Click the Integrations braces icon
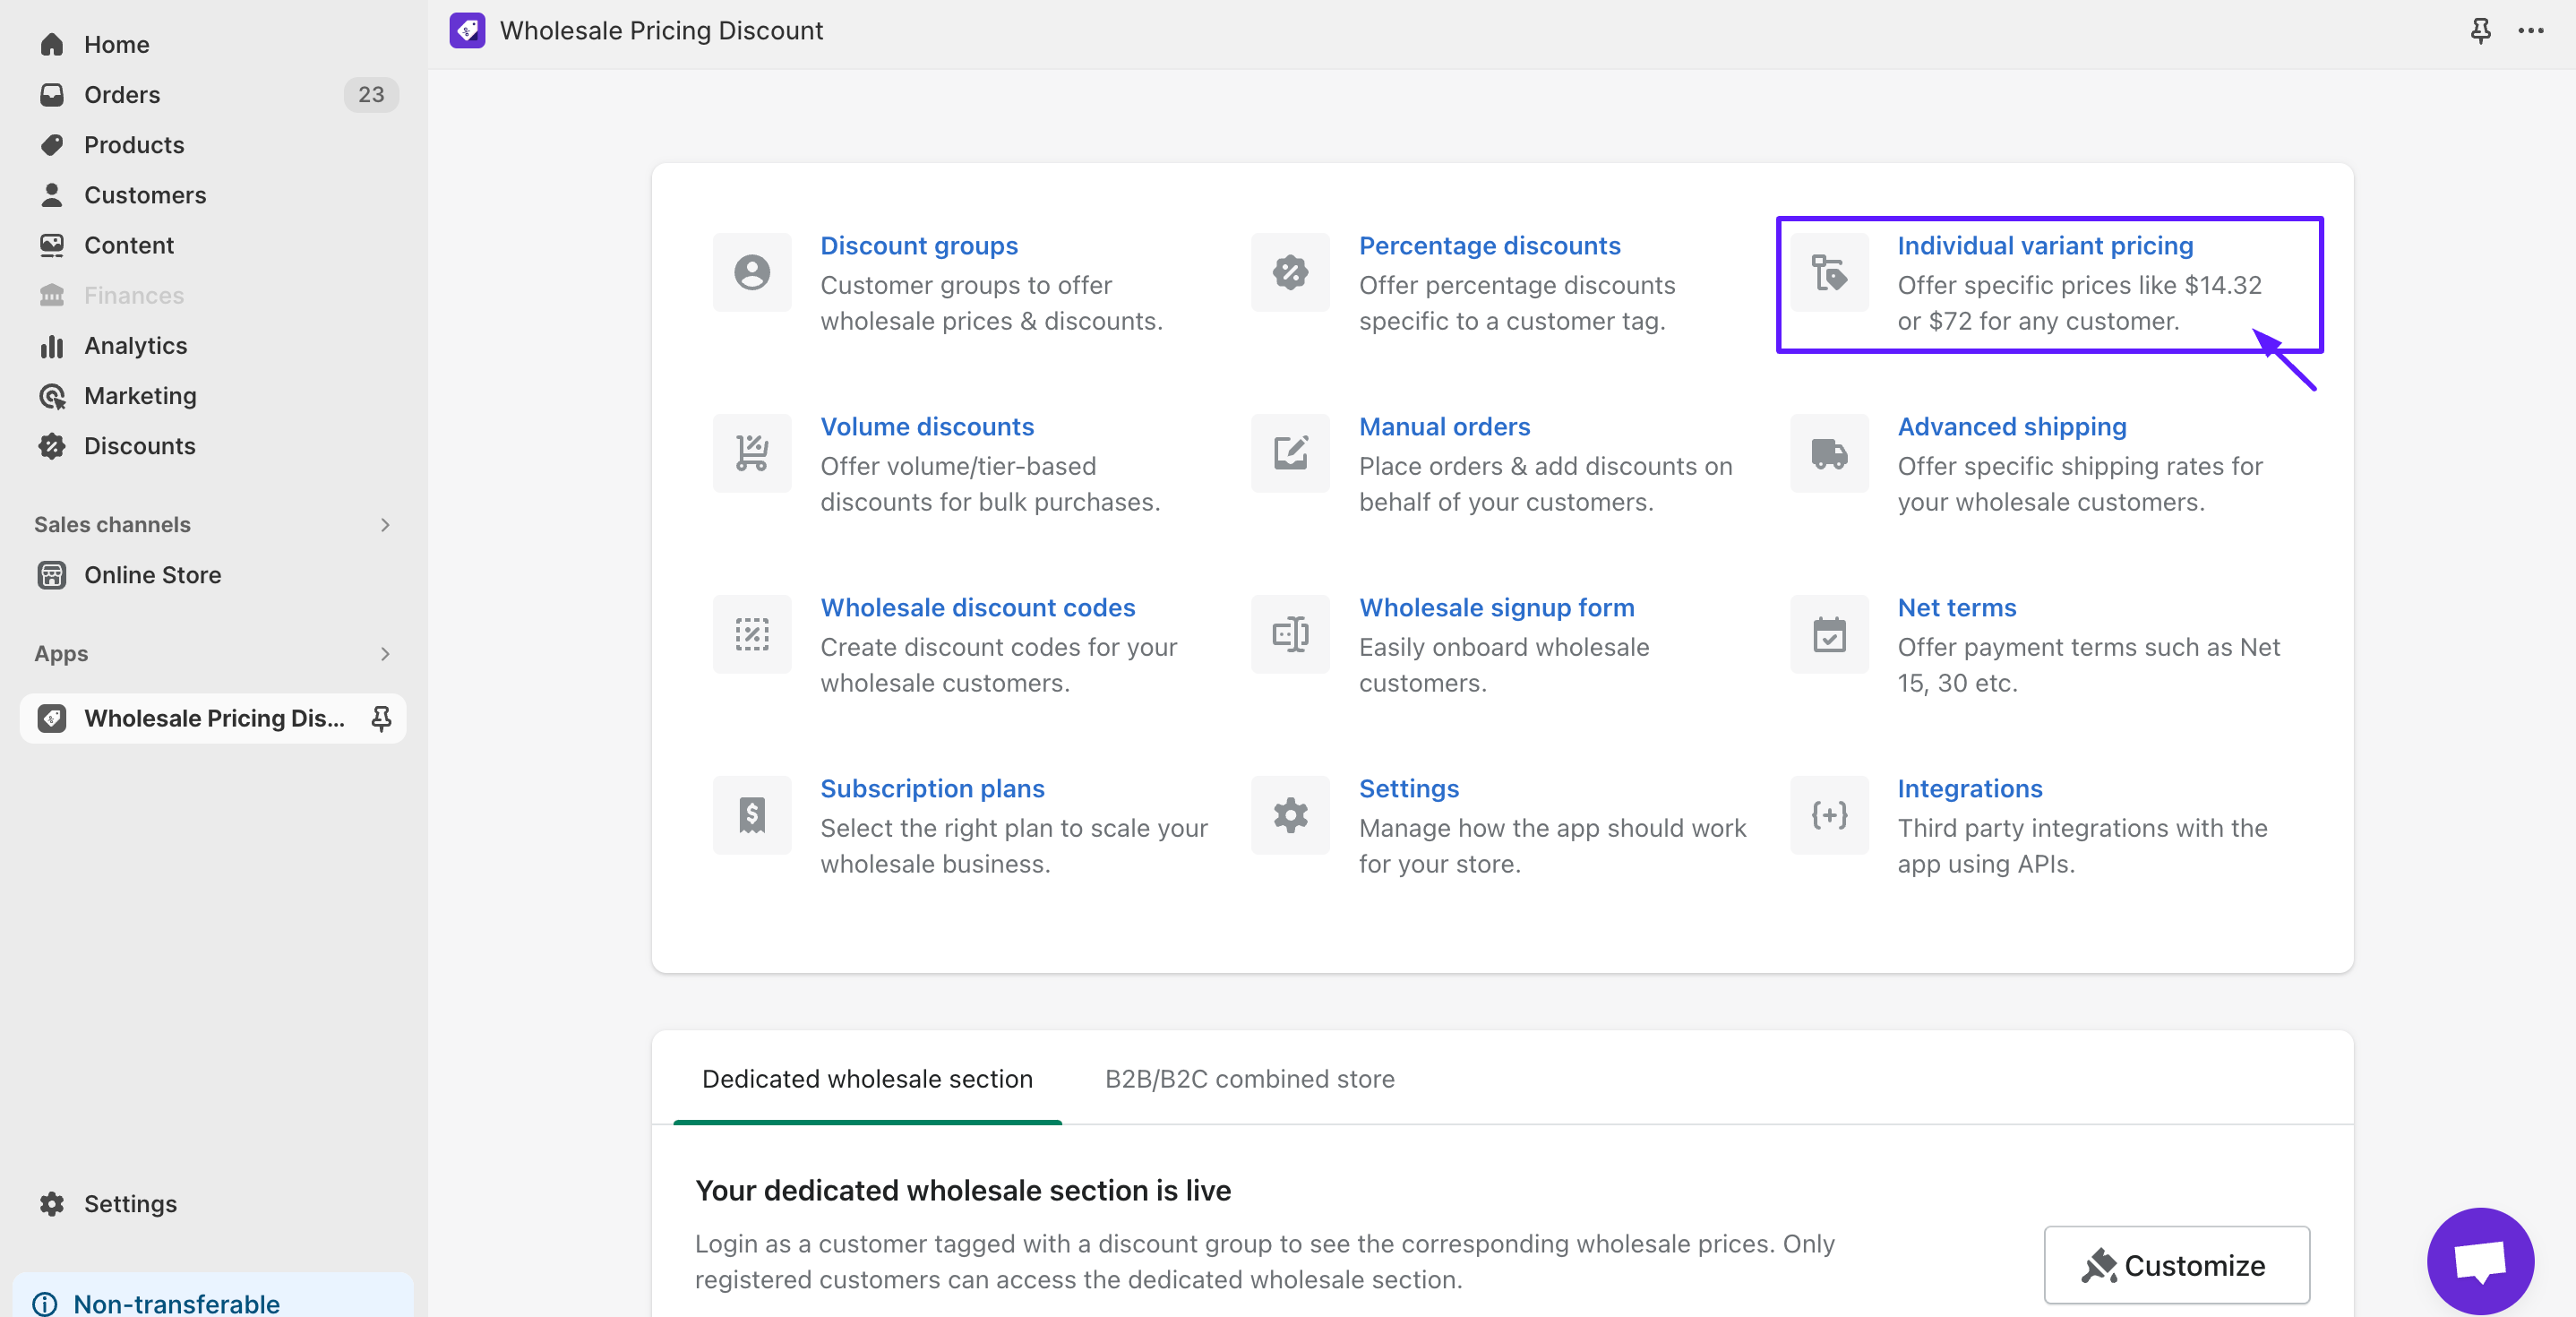Image resolution: width=2576 pixels, height=1317 pixels. tap(1829, 815)
